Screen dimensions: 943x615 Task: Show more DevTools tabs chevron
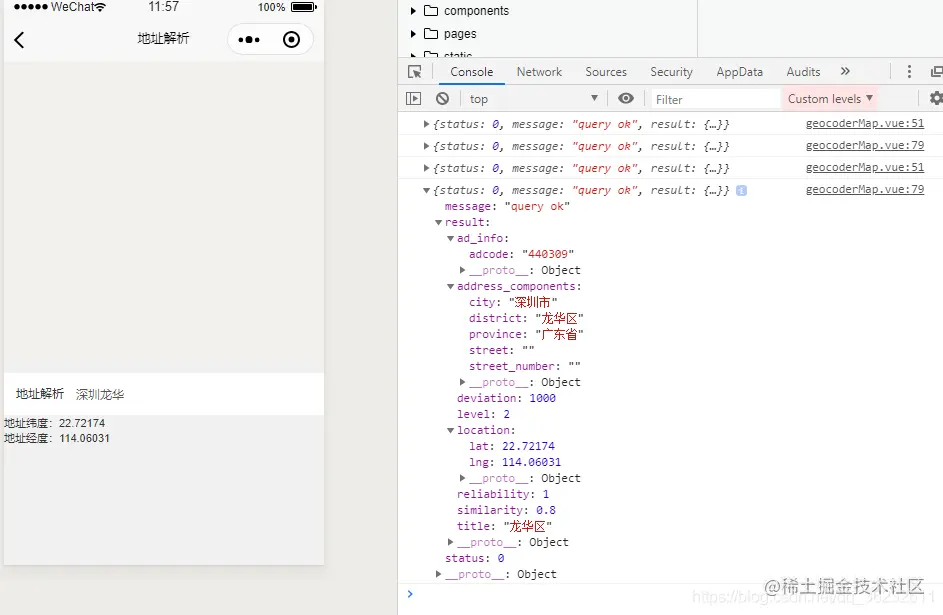click(x=845, y=72)
